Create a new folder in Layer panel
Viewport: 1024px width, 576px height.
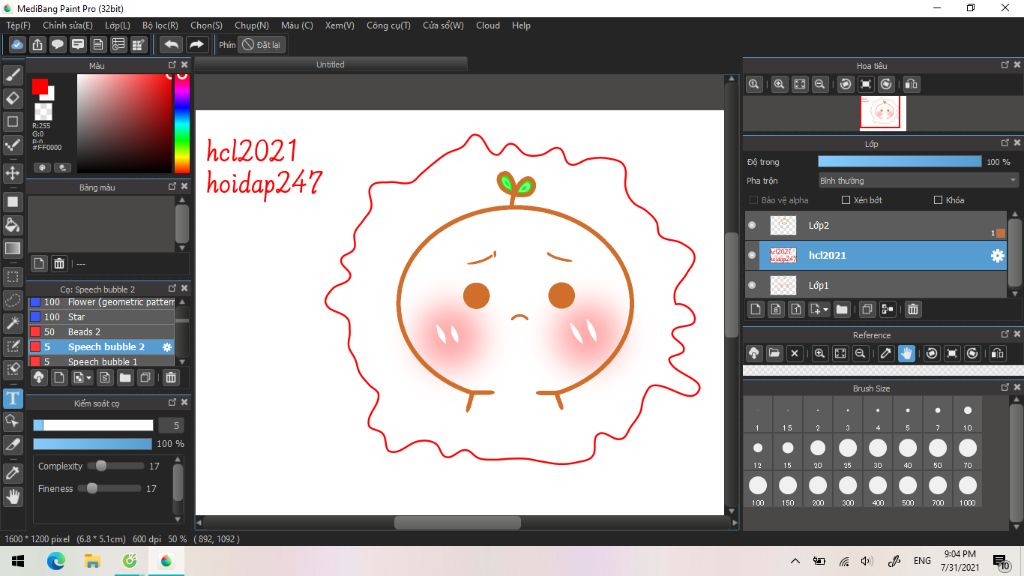tap(842, 310)
